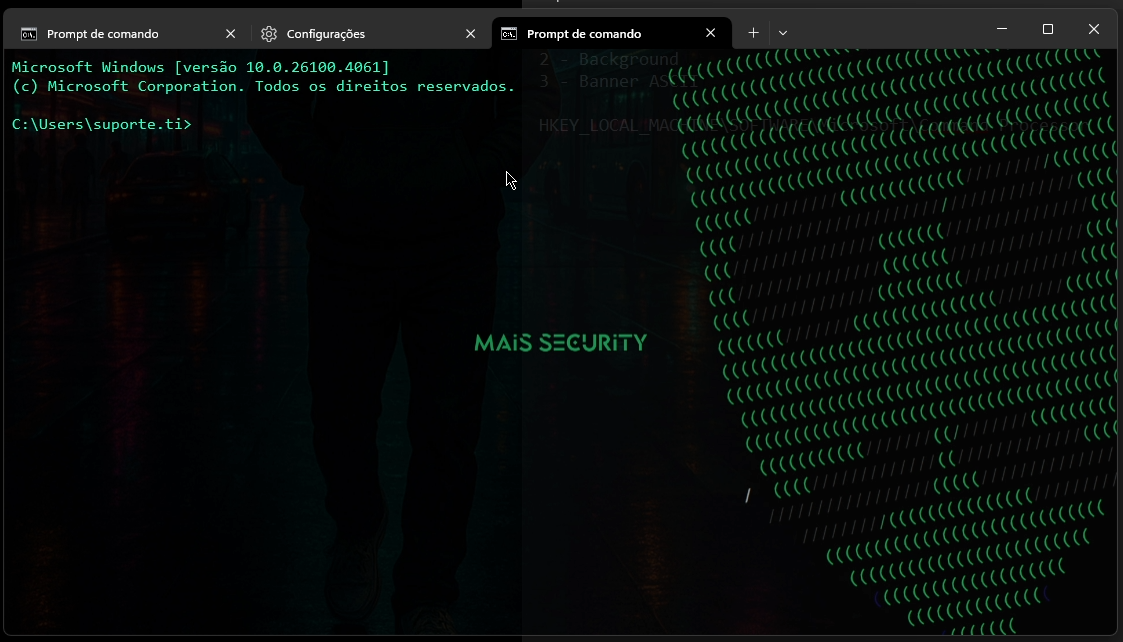Expand the new tab profile dropdown
The width and height of the screenshot is (1123, 642).
(783, 33)
